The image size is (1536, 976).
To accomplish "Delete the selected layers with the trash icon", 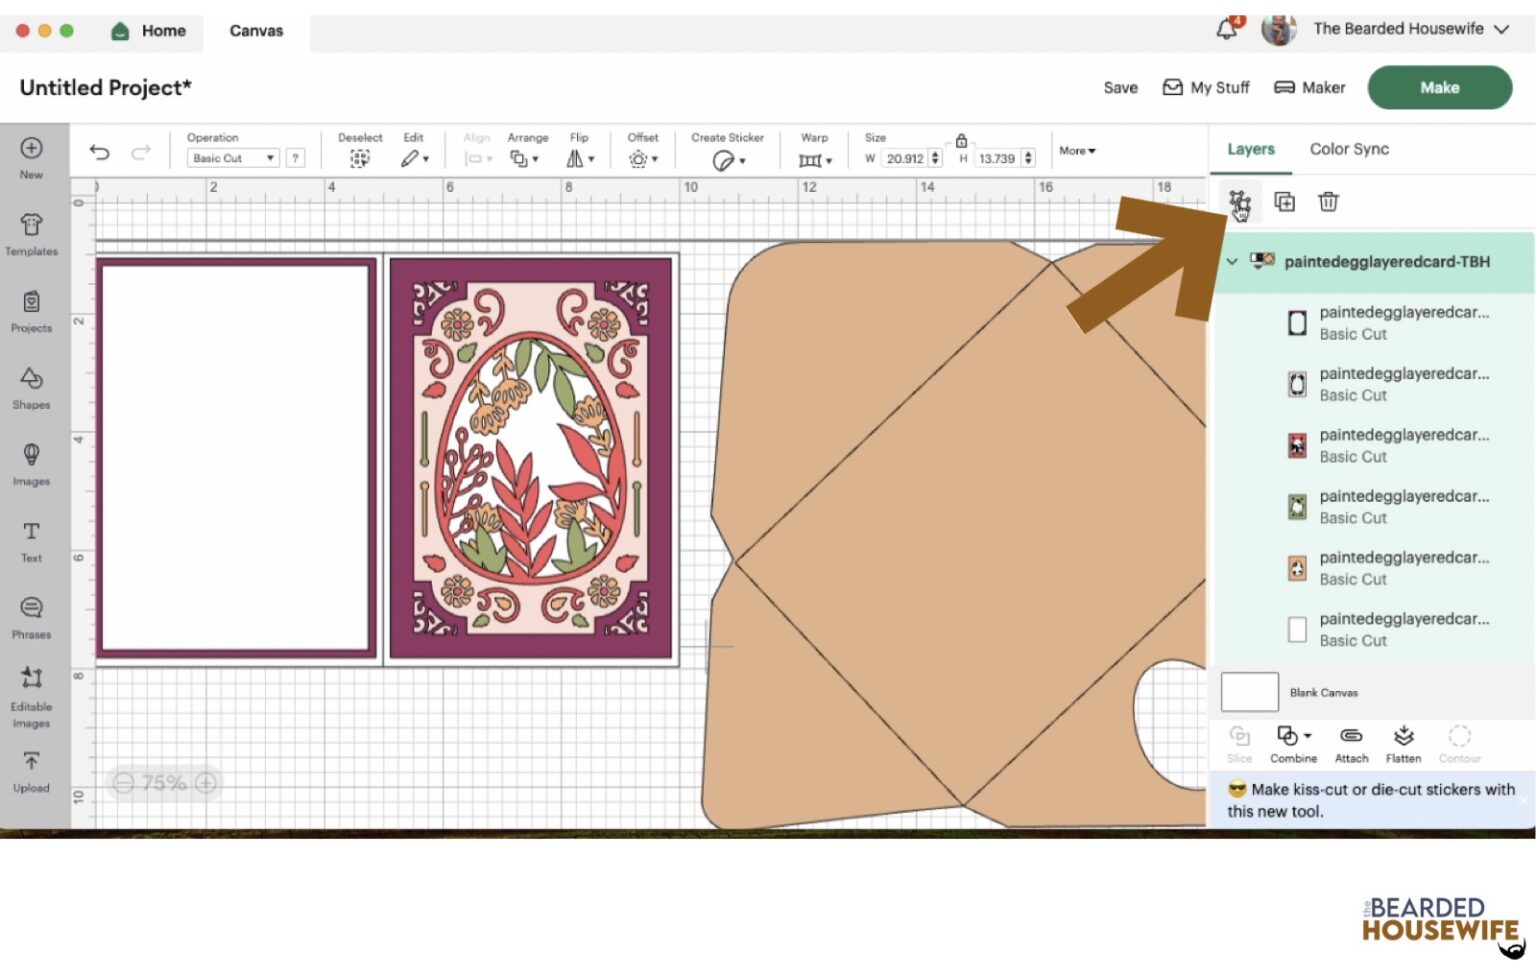I will pyautogui.click(x=1328, y=201).
